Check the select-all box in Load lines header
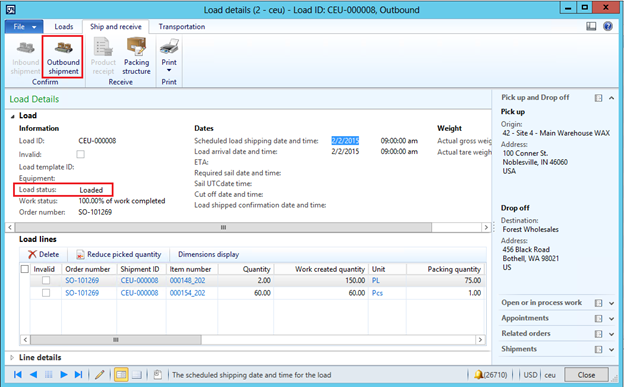The image size is (624, 387). (x=25, y=269)
